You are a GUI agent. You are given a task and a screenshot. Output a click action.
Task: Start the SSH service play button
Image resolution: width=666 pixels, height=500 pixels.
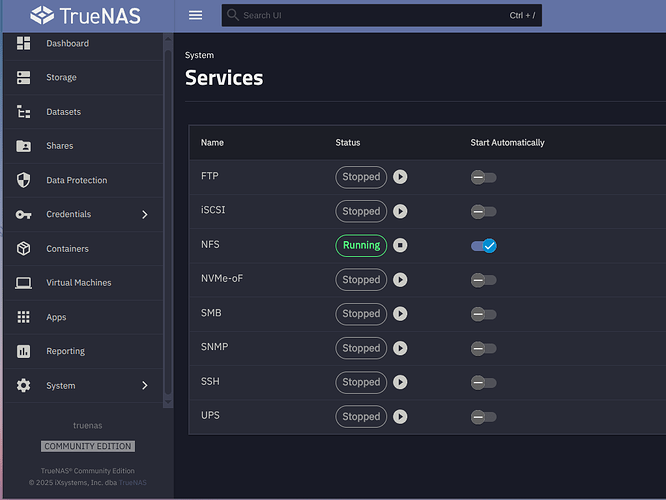pos(400,382)
